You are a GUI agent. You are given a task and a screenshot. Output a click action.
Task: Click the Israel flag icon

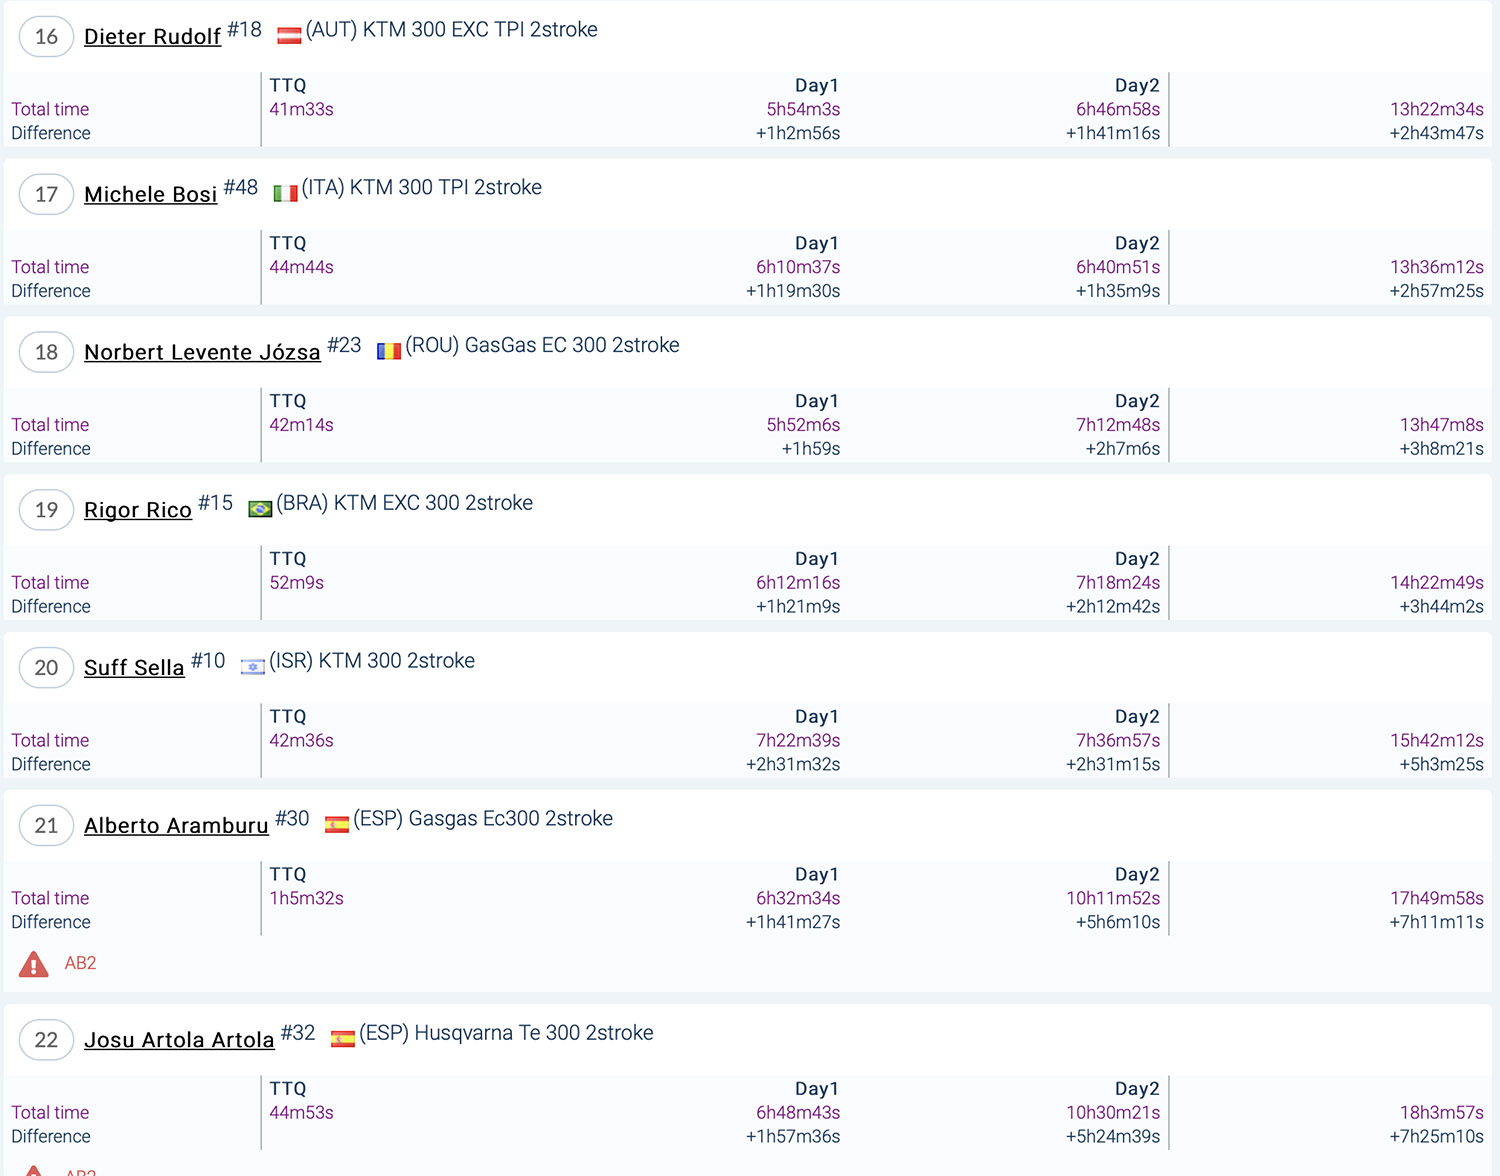point(253,667)
